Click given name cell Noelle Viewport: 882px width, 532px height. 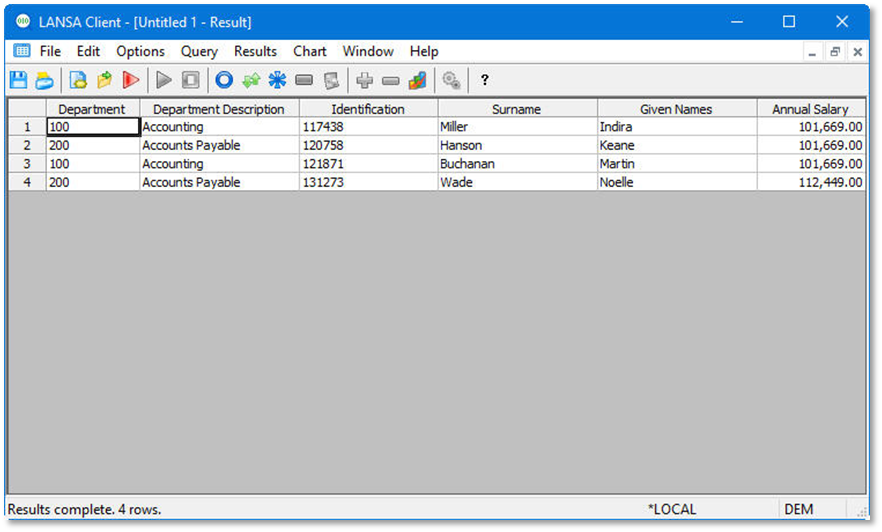tap(677, 182)
